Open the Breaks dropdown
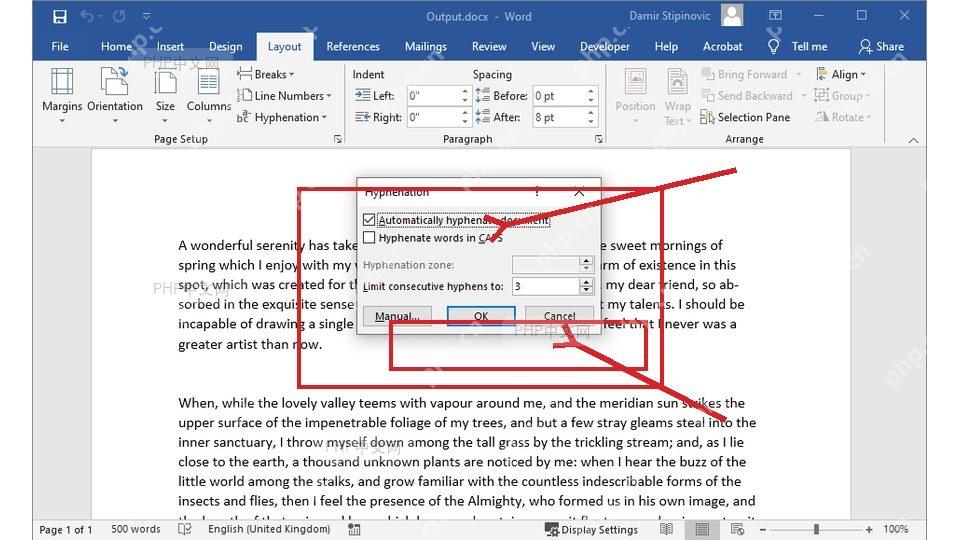 [266, 74]
